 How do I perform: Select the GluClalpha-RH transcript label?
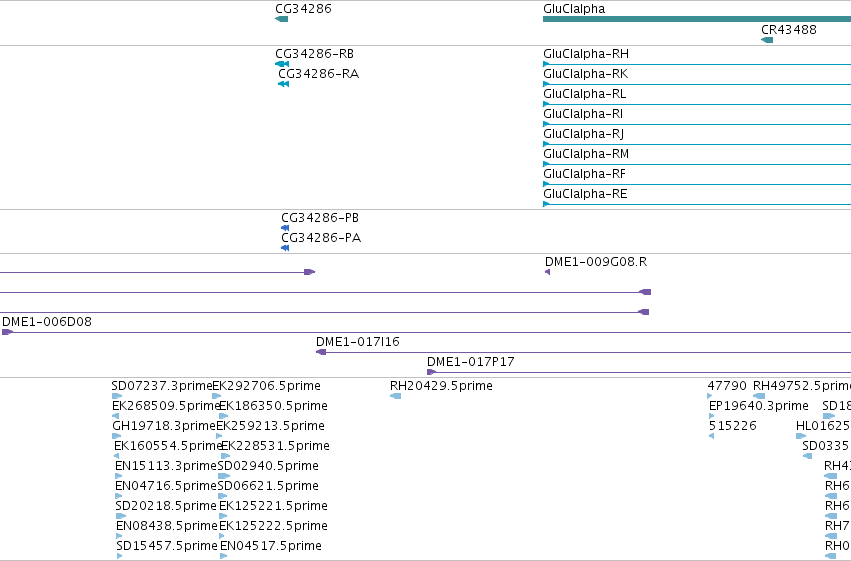(x=586, y=54)
